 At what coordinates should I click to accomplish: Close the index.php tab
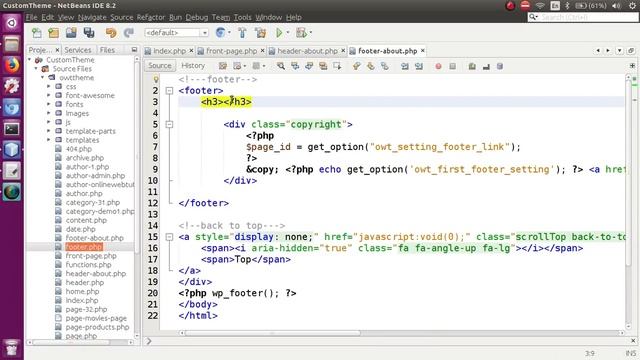pyautogui.click(x=191, y=51)
